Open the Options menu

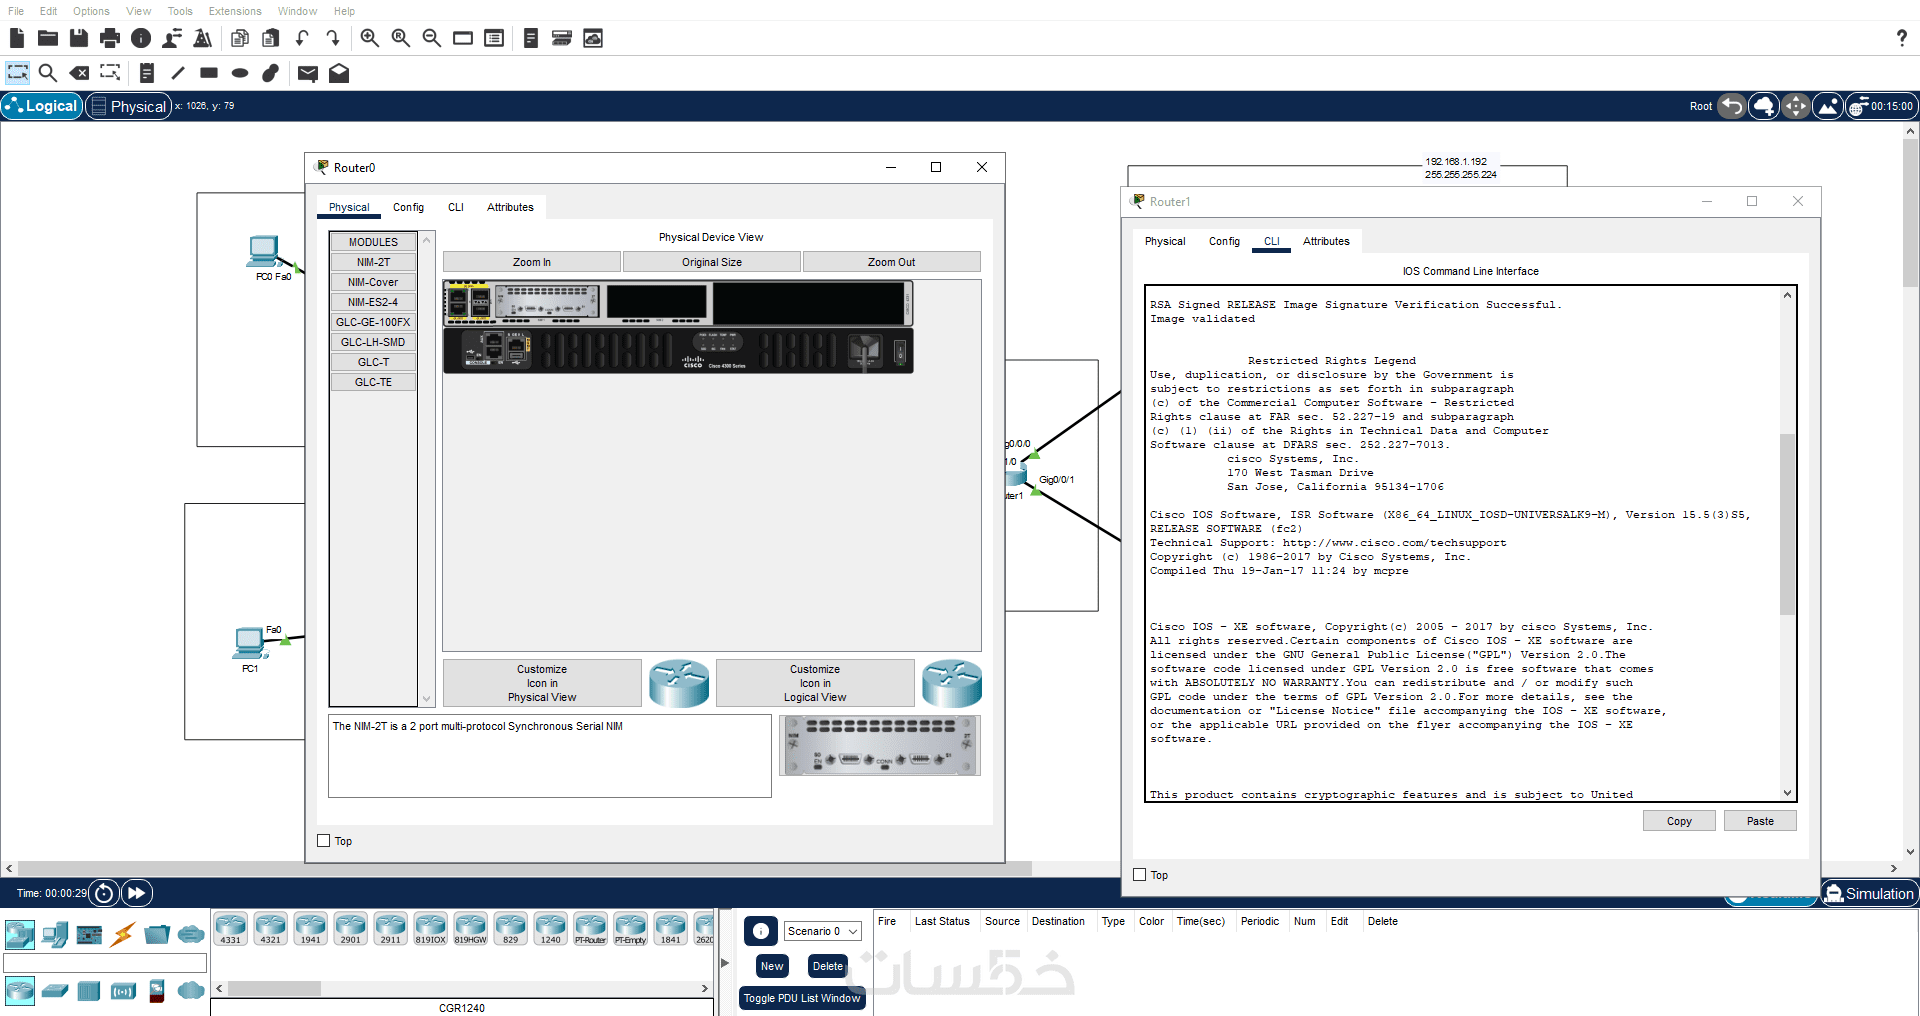[91, 11]
